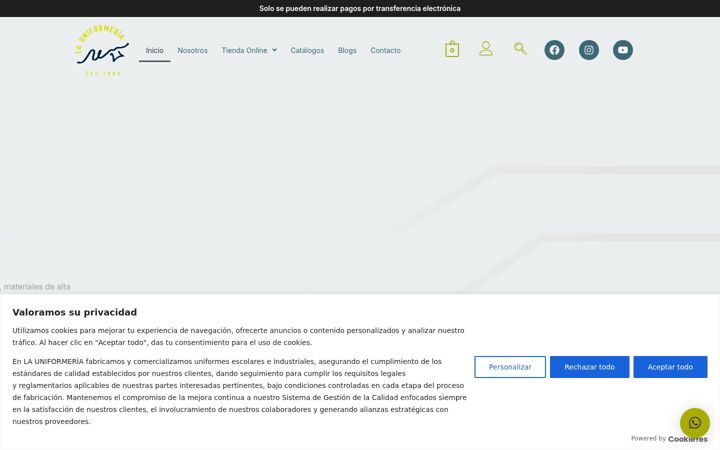
Task: Open the Catálogos menu item
Action: 307,51
